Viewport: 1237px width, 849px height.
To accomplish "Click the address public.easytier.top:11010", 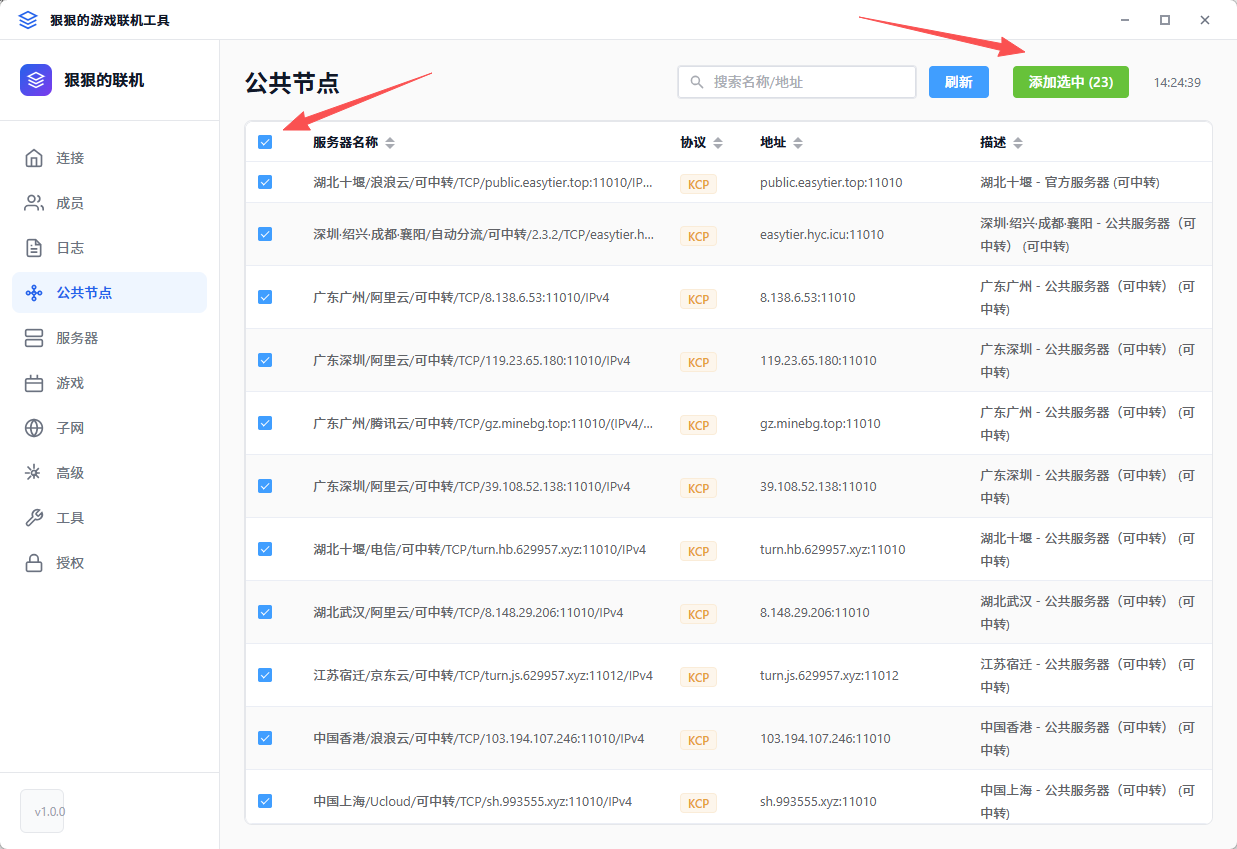I will (831, 183).
